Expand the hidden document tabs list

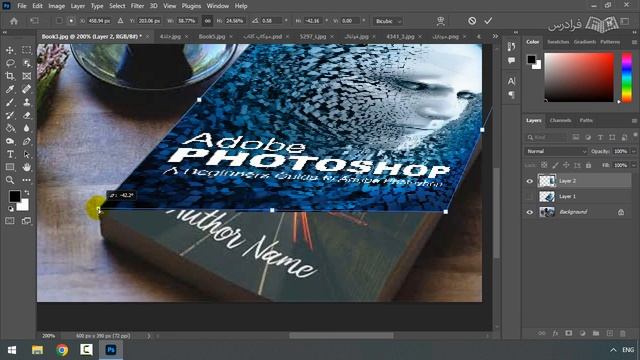click(x=495, y=36)
